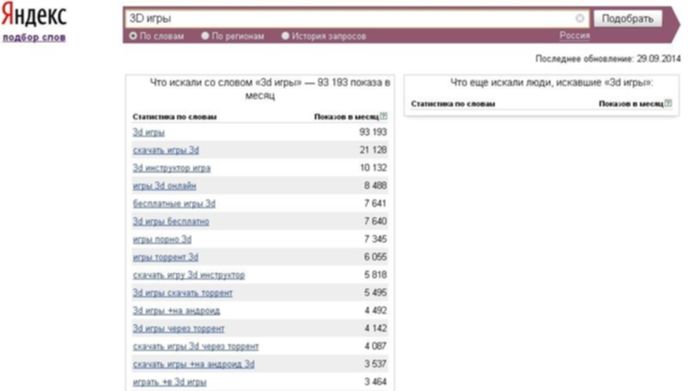The height and width of the screenshot is (391, 688).
Task: Open the 3d игры +на андроид link
Action: [x=176, y=311]
